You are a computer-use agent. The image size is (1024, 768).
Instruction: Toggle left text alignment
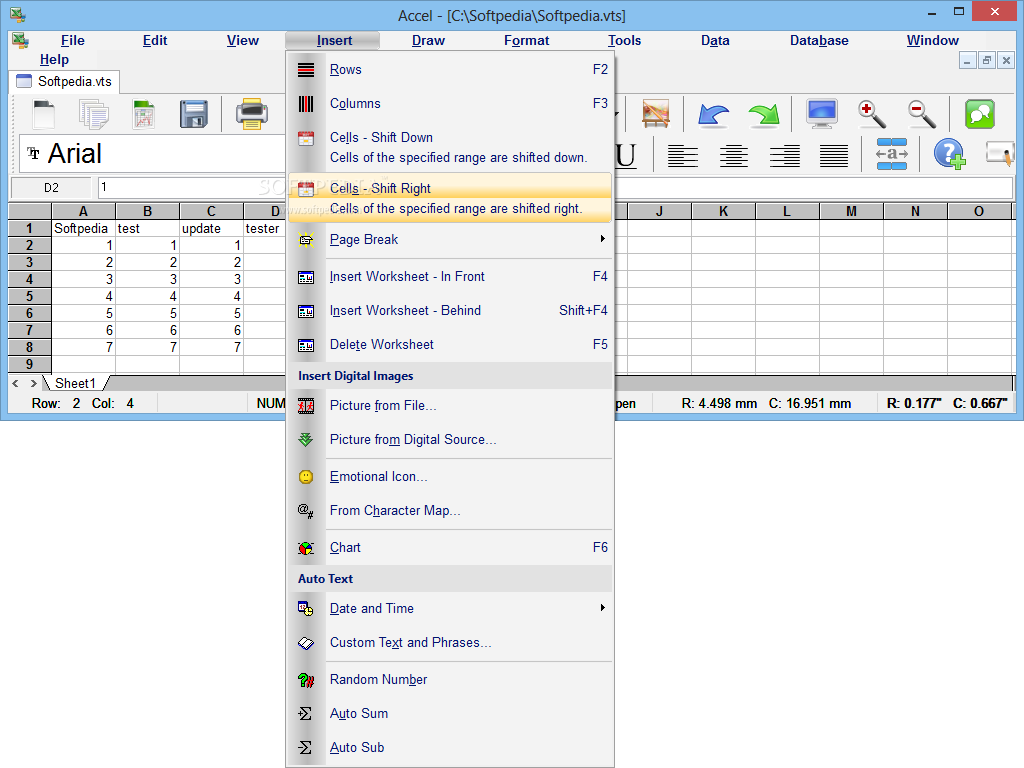tap(683, 154)
